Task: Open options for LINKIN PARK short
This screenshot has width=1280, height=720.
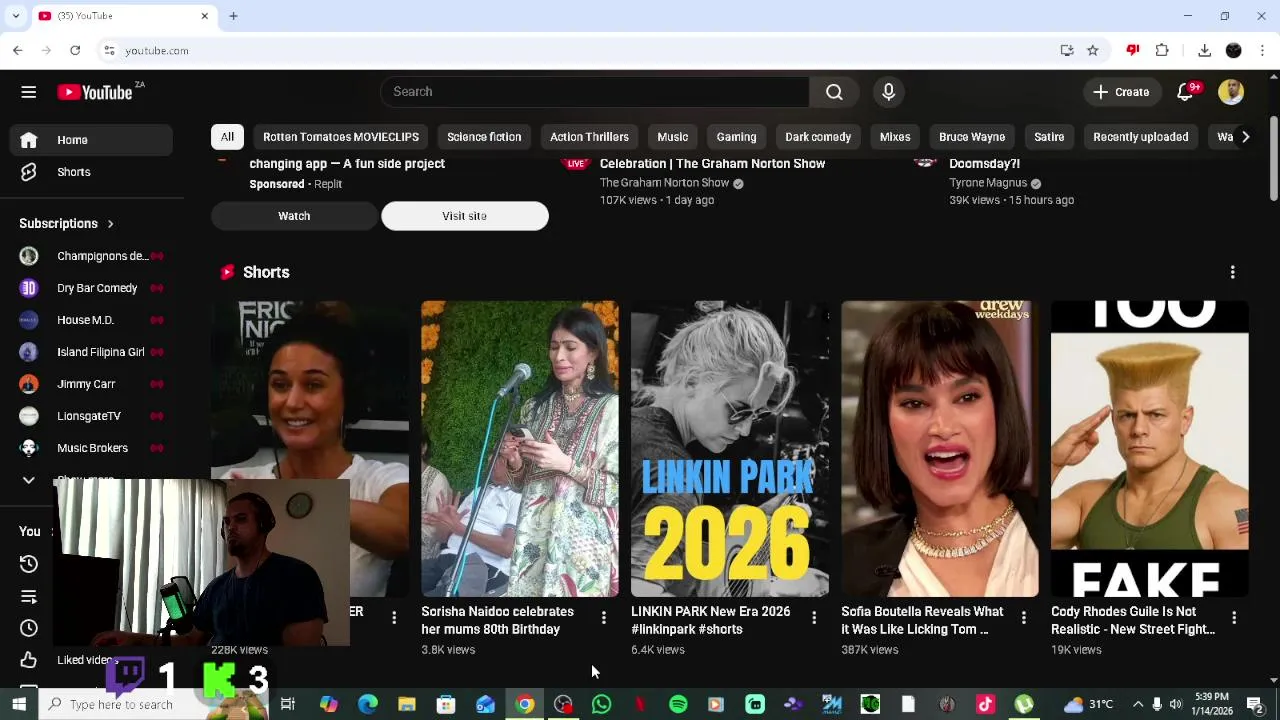Action: pyautogui.click(x=814, y=619)
